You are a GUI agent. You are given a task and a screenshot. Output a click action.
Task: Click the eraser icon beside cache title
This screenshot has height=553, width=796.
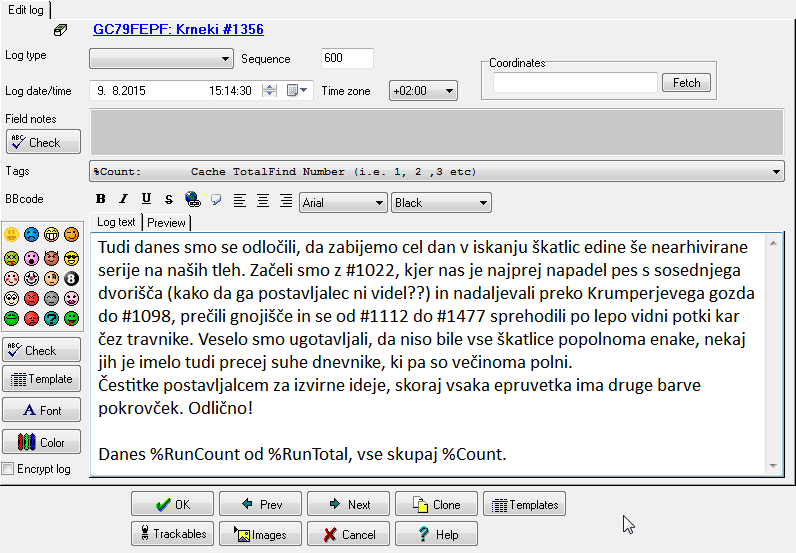60,30
